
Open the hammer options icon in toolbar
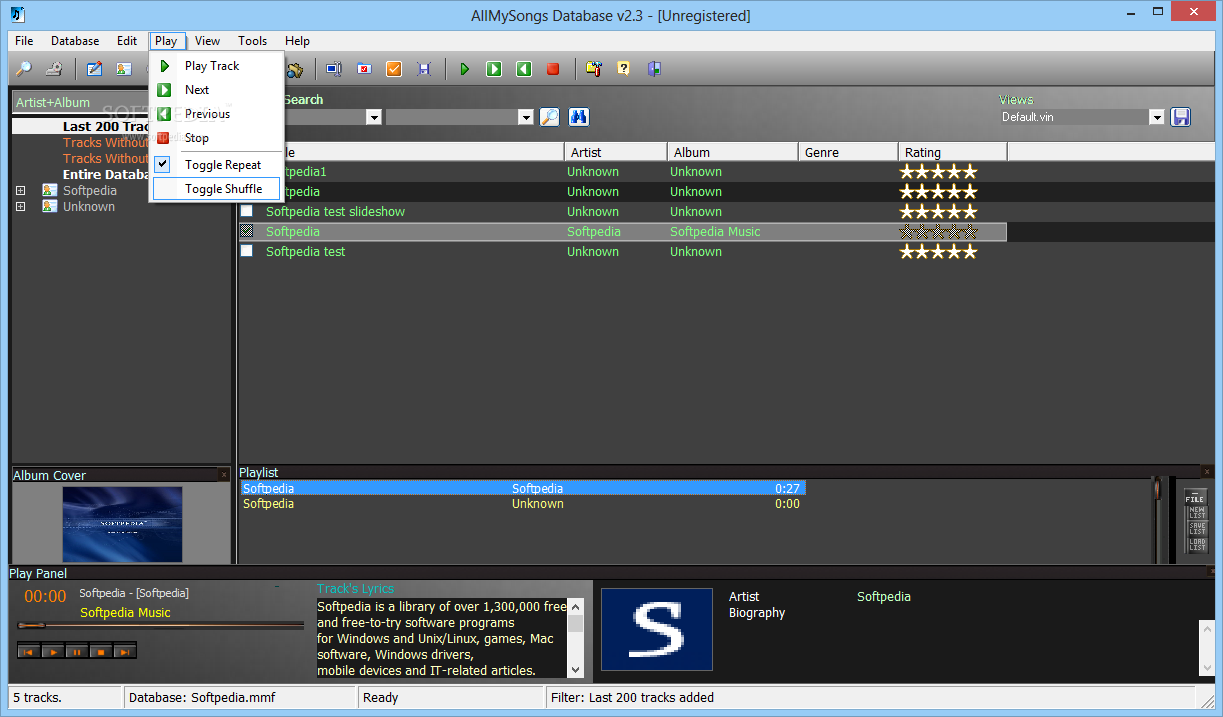coord(594,69)
